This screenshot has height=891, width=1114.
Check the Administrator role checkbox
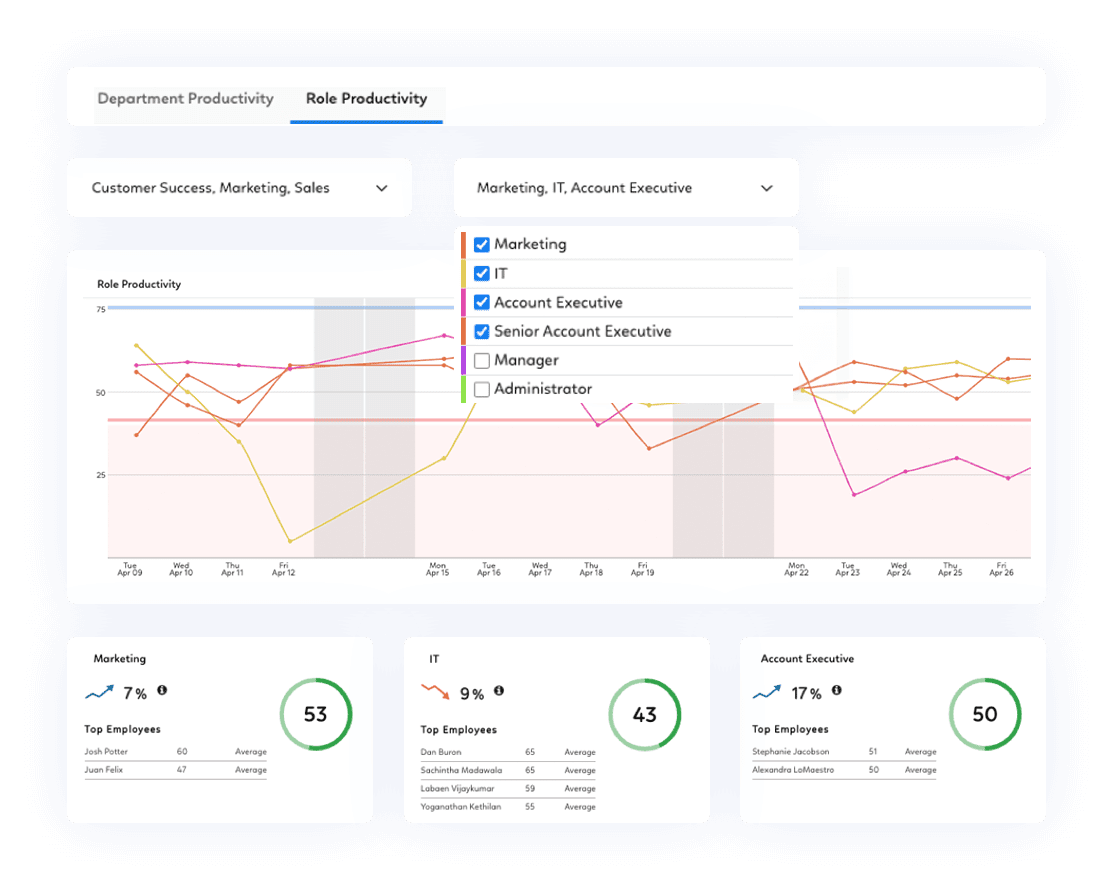coord(482,390)
